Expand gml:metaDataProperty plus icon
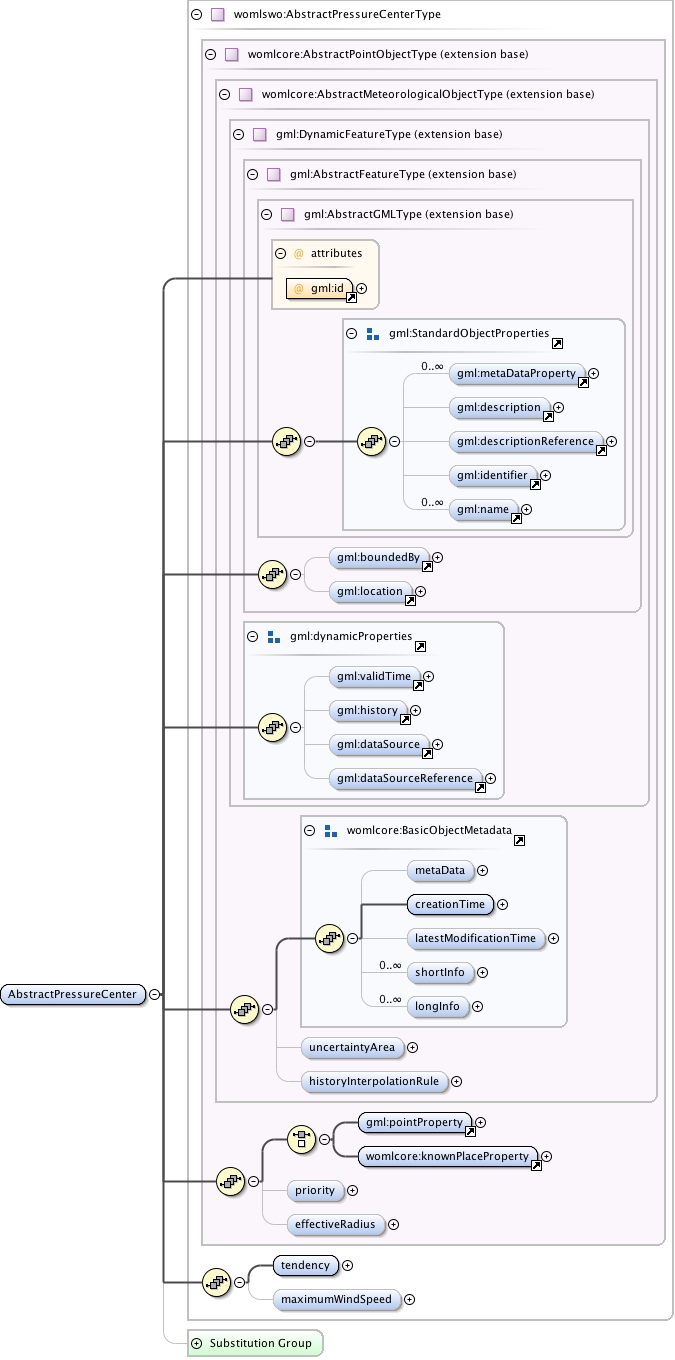Image resolution: width=675 pixels, height=1360 pixels. pos(594,373)
